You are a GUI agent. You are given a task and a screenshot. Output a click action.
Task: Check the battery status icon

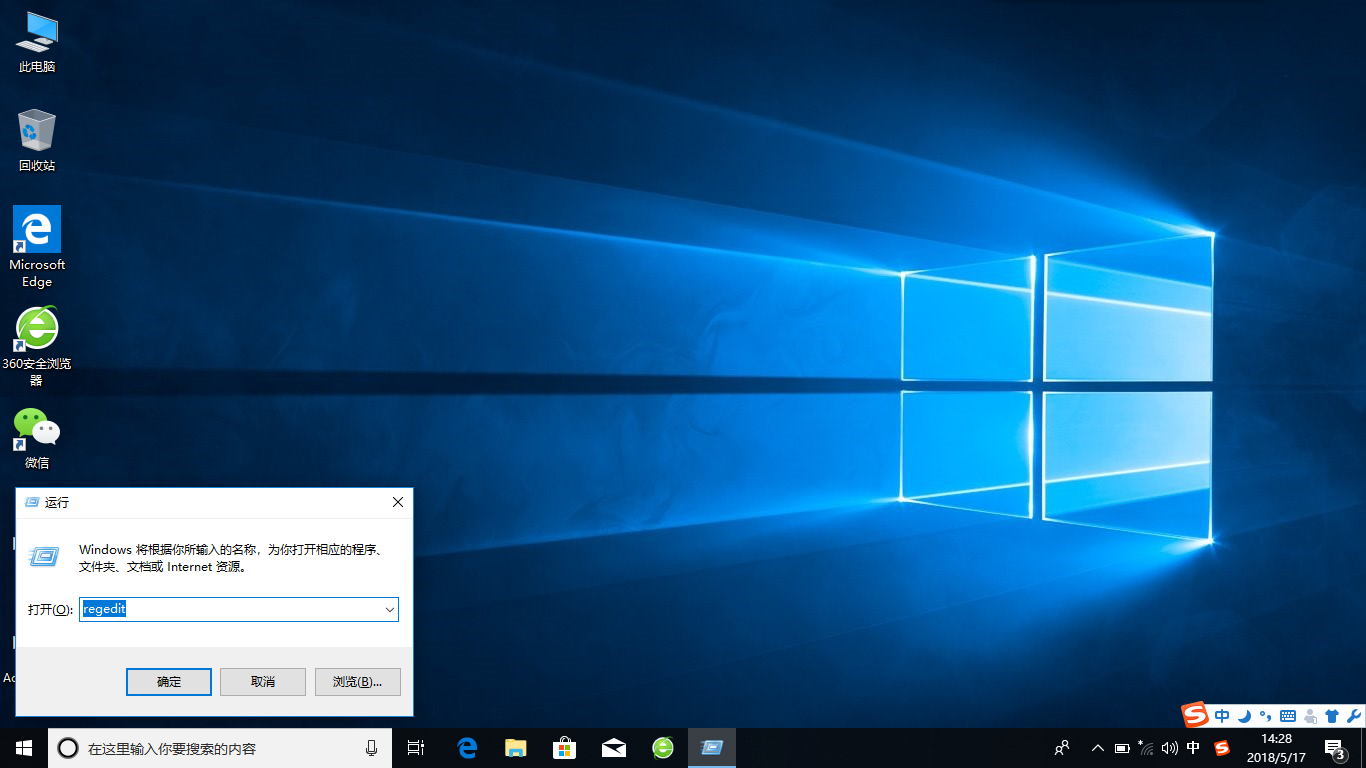[1122, 748]
